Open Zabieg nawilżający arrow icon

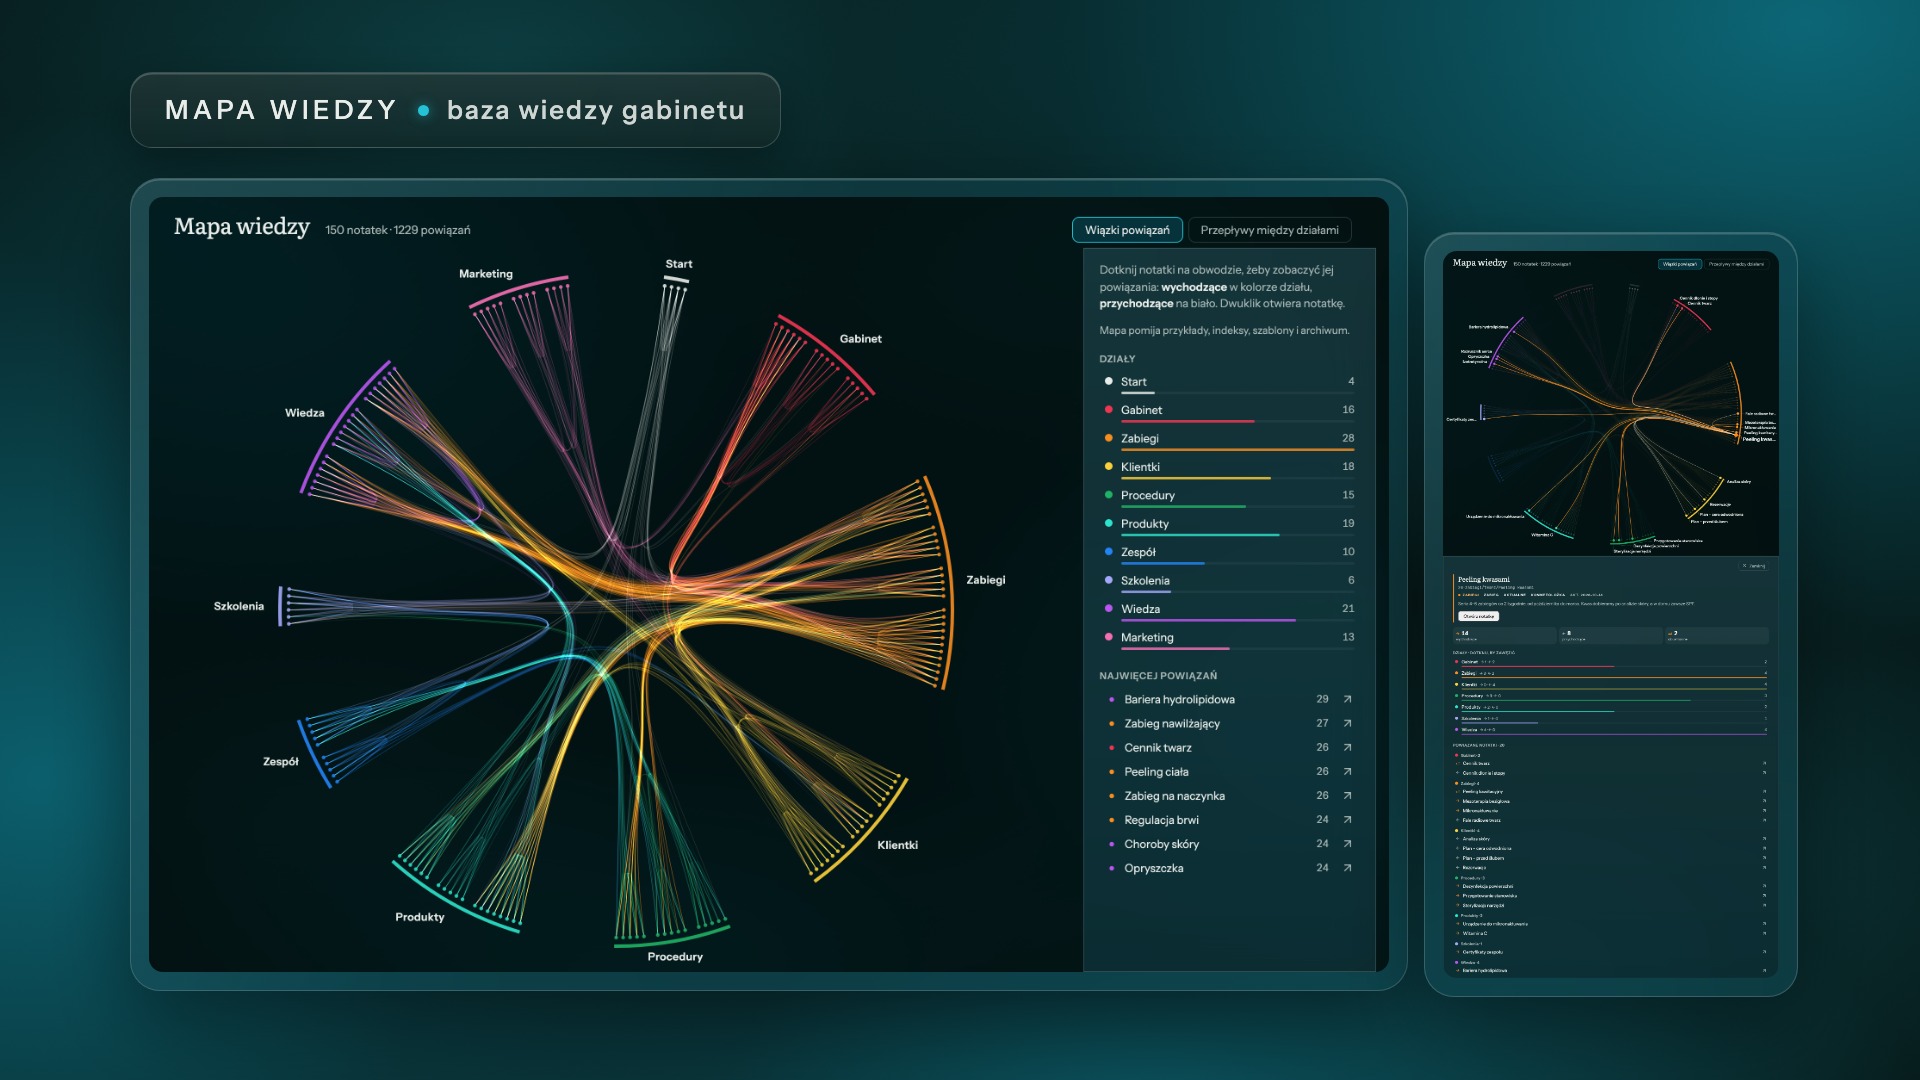(x=1347, y=724)
